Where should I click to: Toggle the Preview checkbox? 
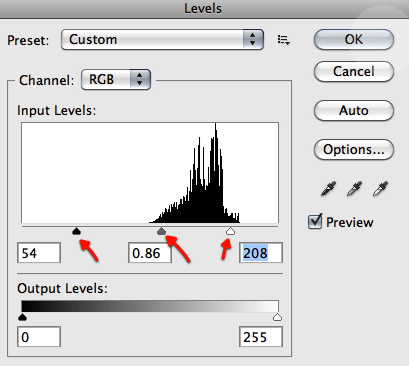point(315,221)
